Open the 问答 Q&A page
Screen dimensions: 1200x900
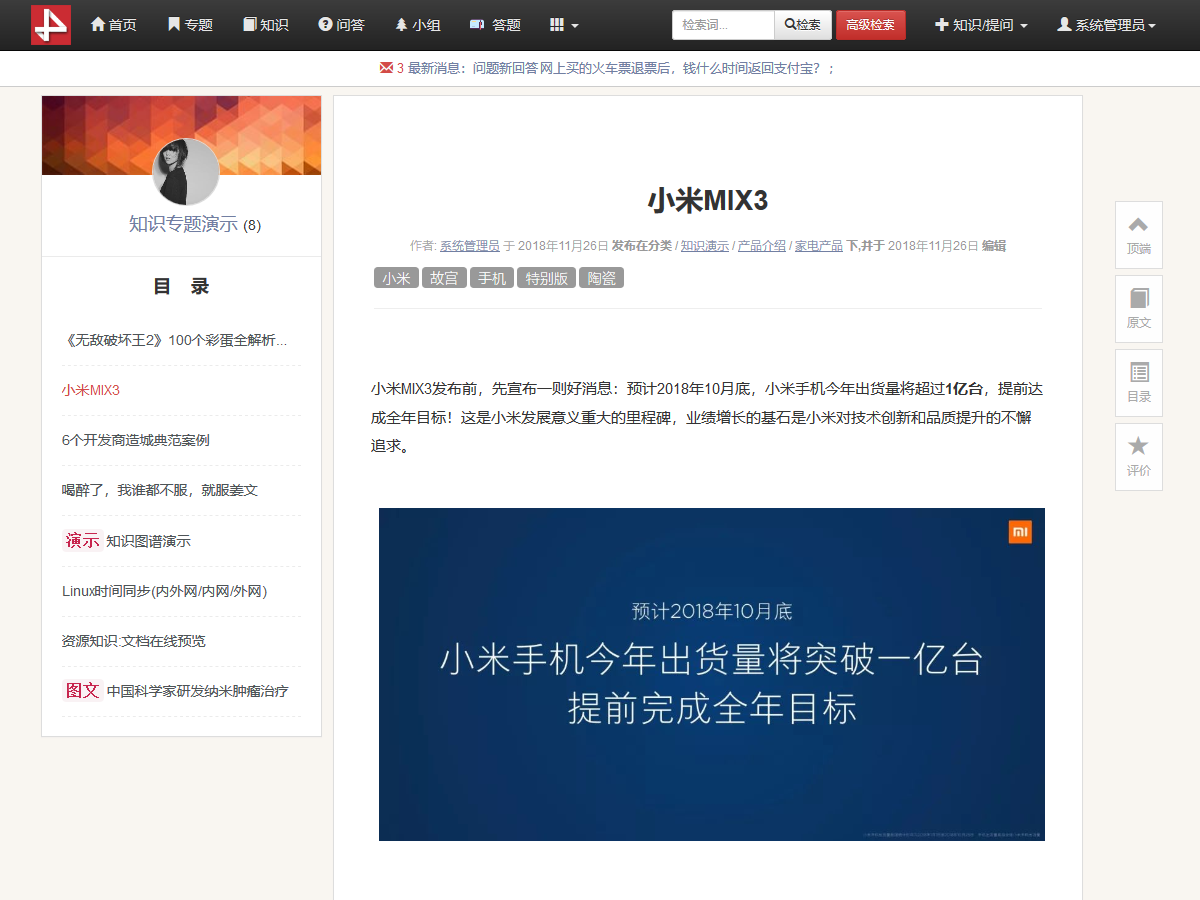pos(341,25)
